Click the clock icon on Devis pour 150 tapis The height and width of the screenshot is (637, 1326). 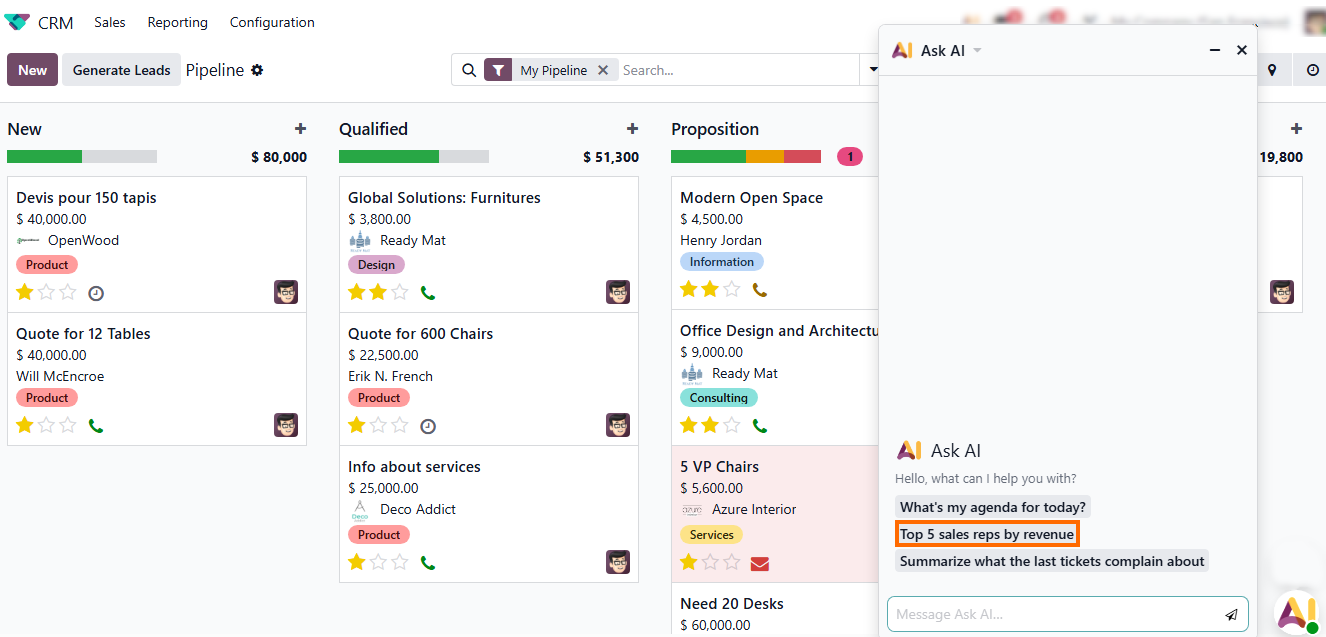pos(96,293)
